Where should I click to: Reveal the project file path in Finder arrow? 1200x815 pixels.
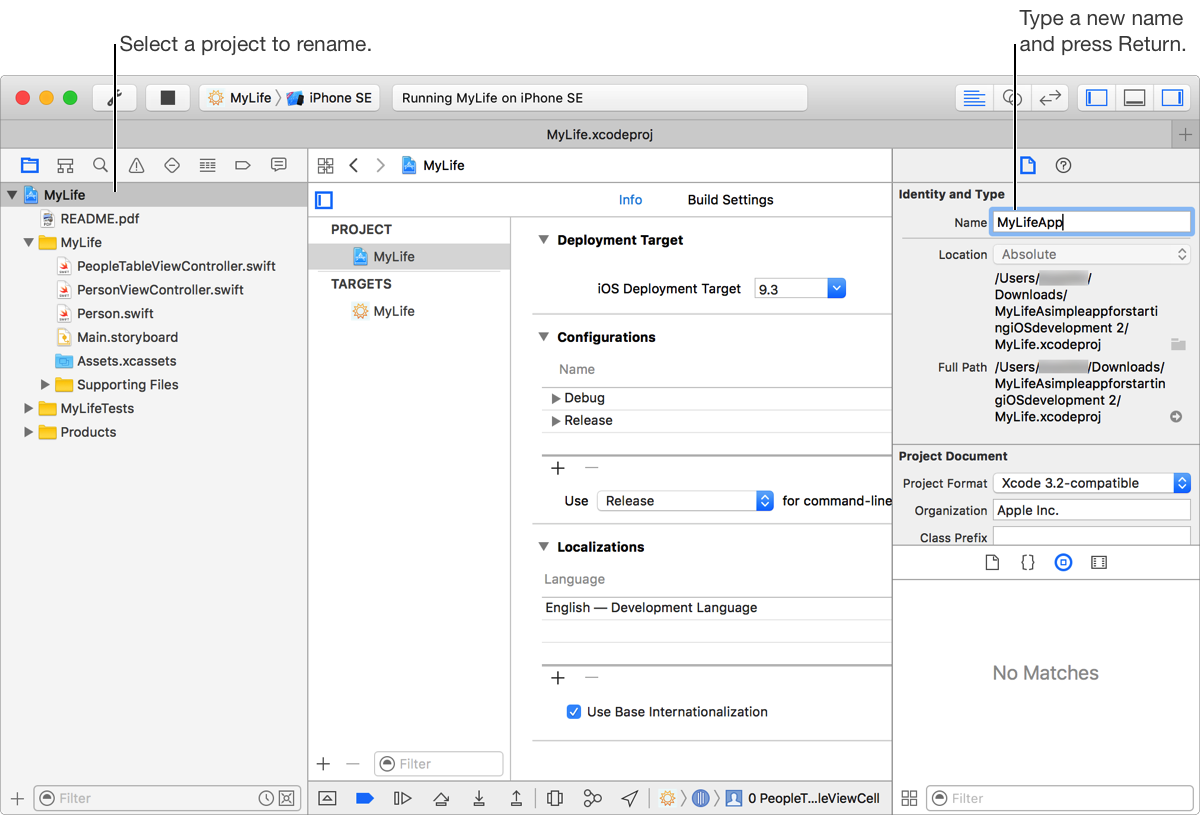point(1176,417)
